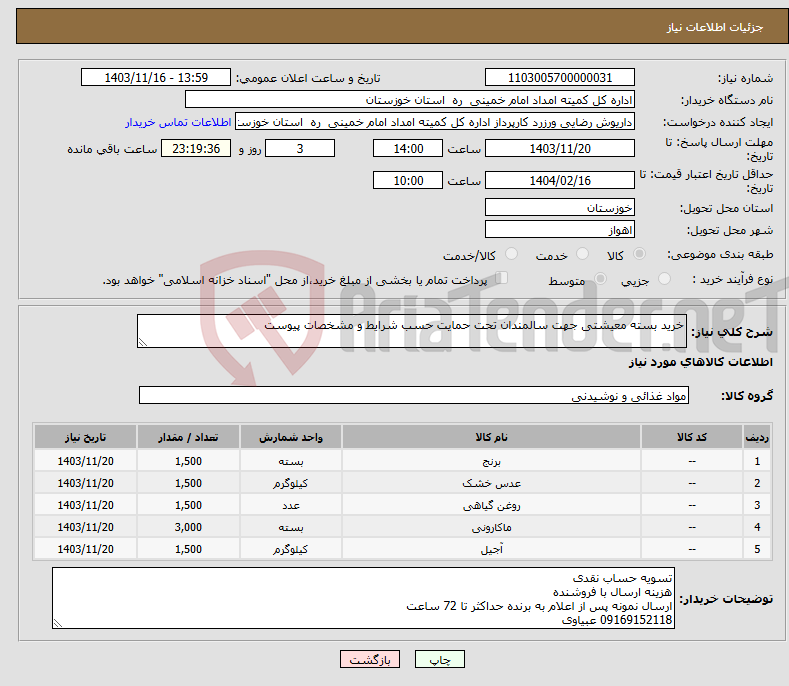Click the بازگشت (back) button

tap(370, 659)
